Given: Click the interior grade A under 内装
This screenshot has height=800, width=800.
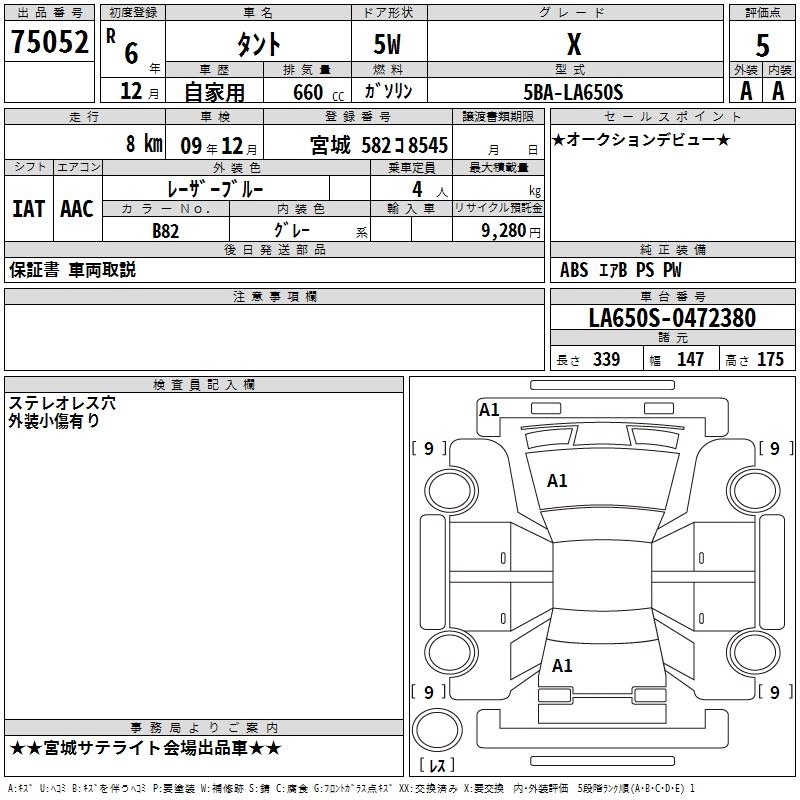Looking at the screenshot, I should [778, 91].
